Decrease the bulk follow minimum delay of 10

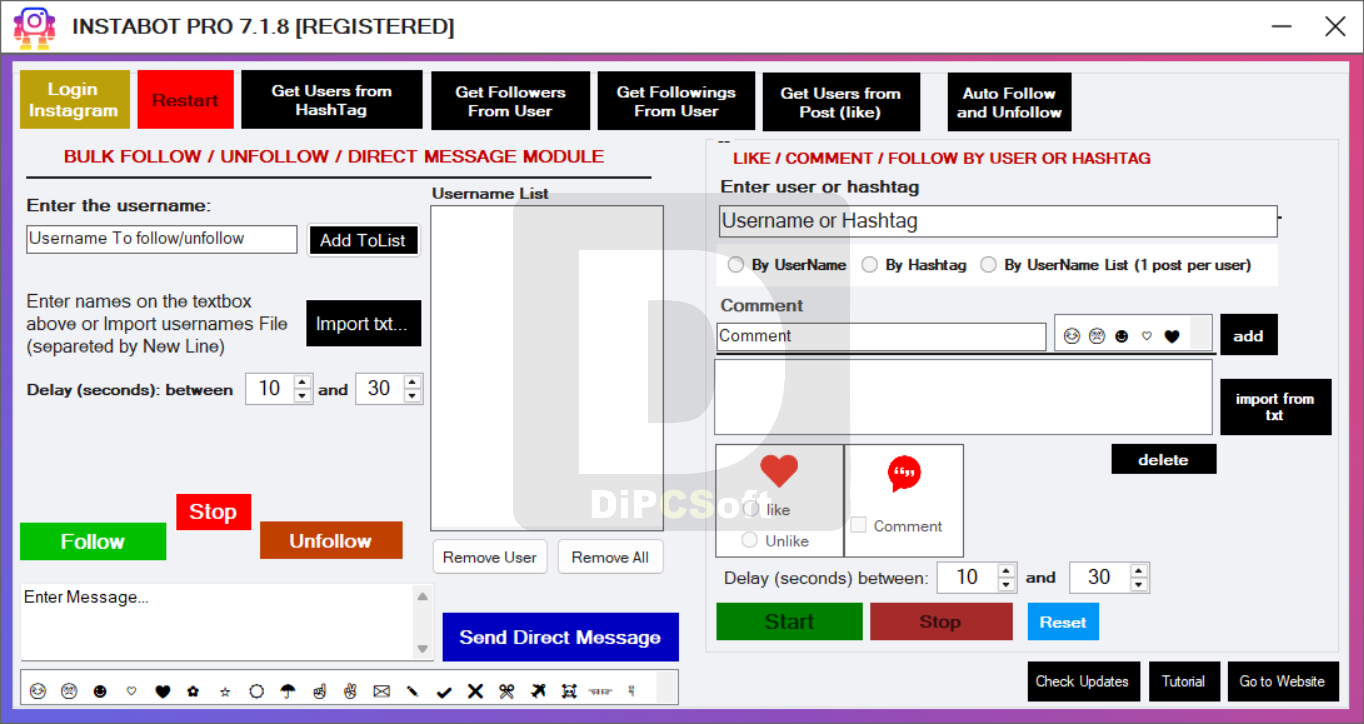(304, 396)
